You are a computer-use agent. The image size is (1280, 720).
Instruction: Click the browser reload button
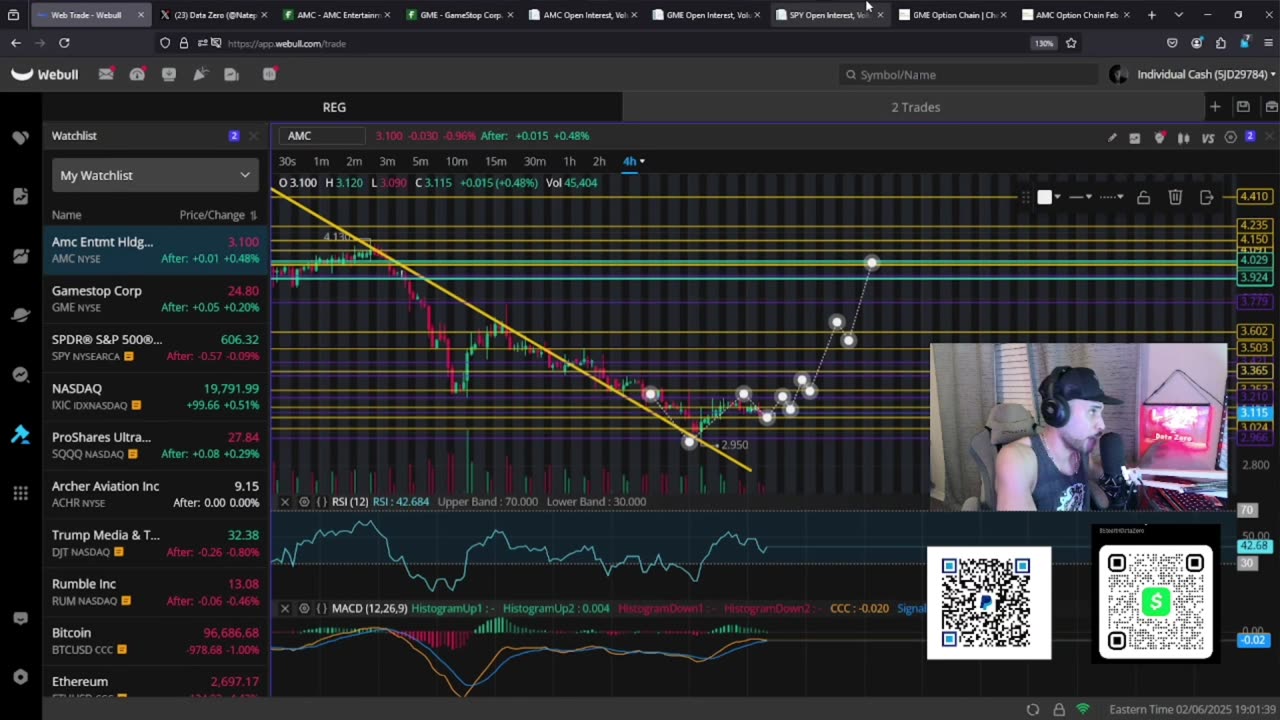tap(64, 43)
